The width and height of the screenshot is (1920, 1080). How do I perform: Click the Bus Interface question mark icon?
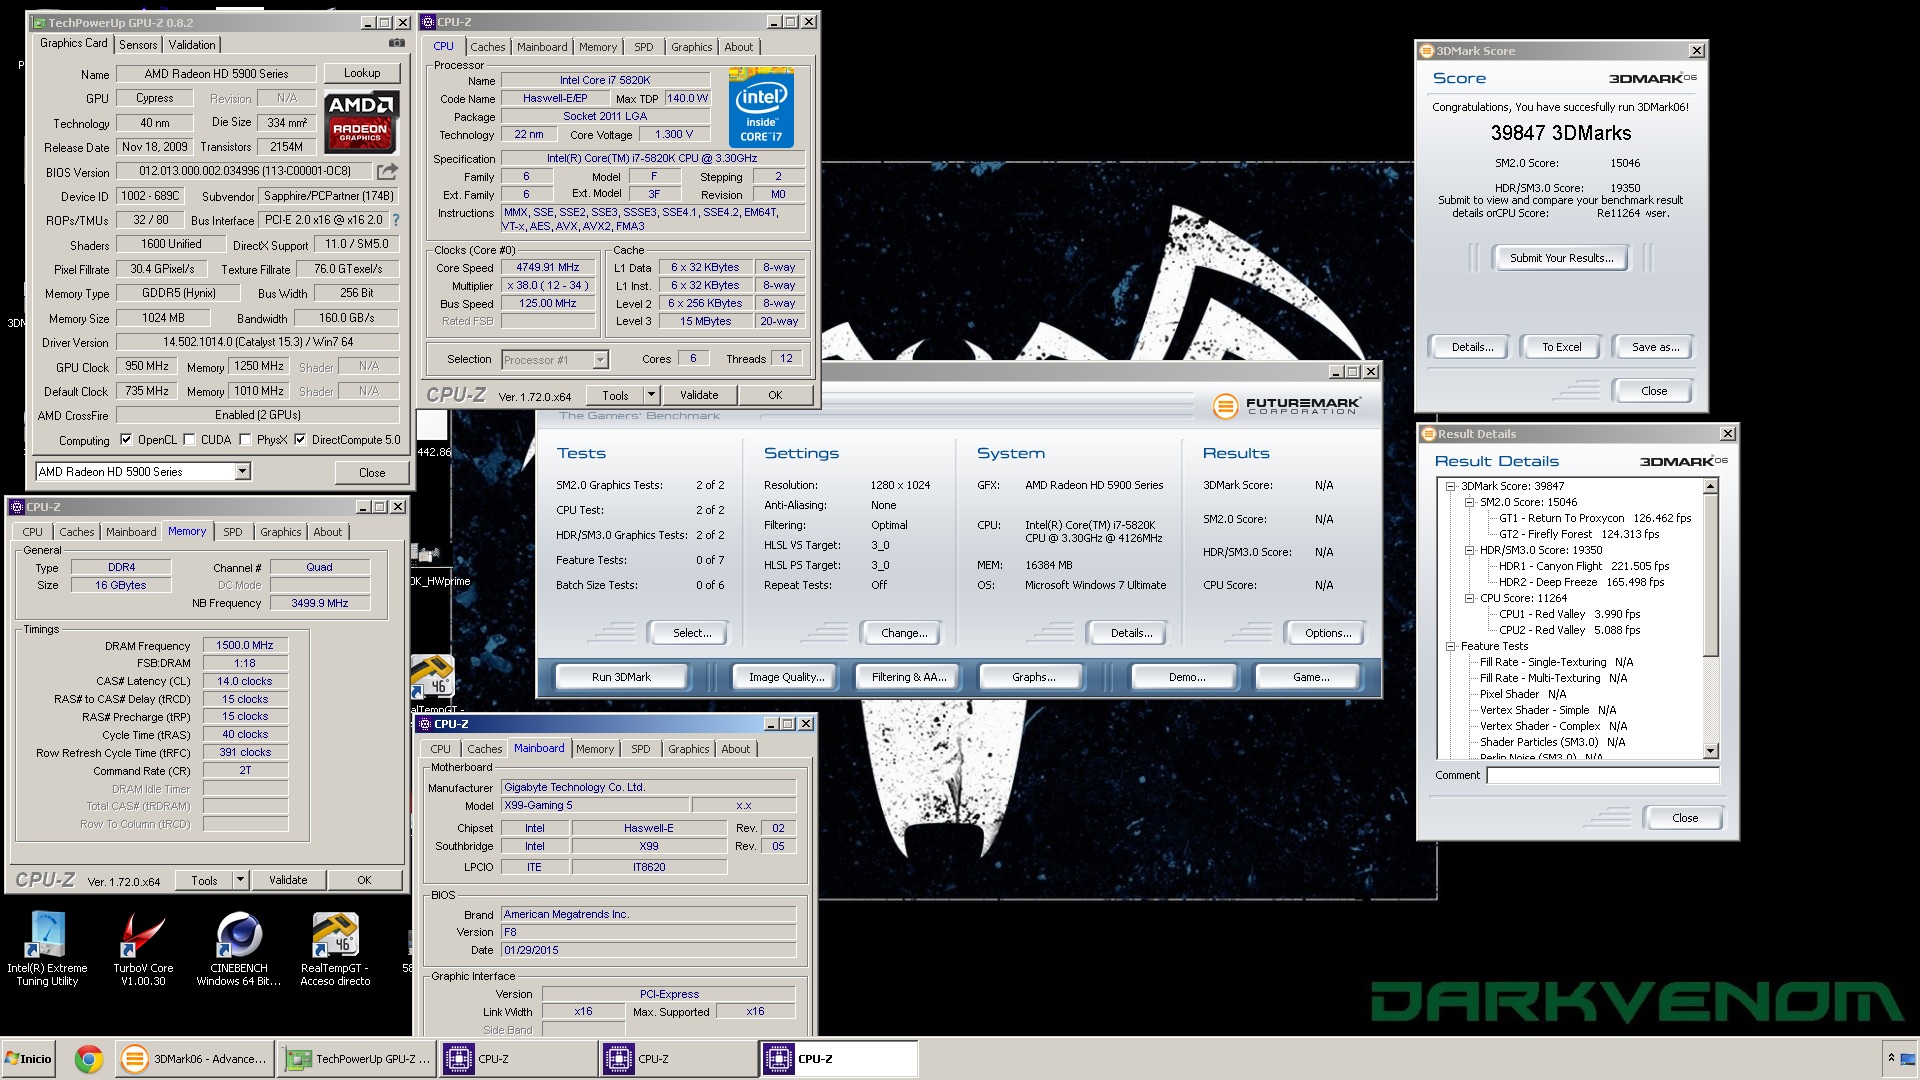point(396,220)
